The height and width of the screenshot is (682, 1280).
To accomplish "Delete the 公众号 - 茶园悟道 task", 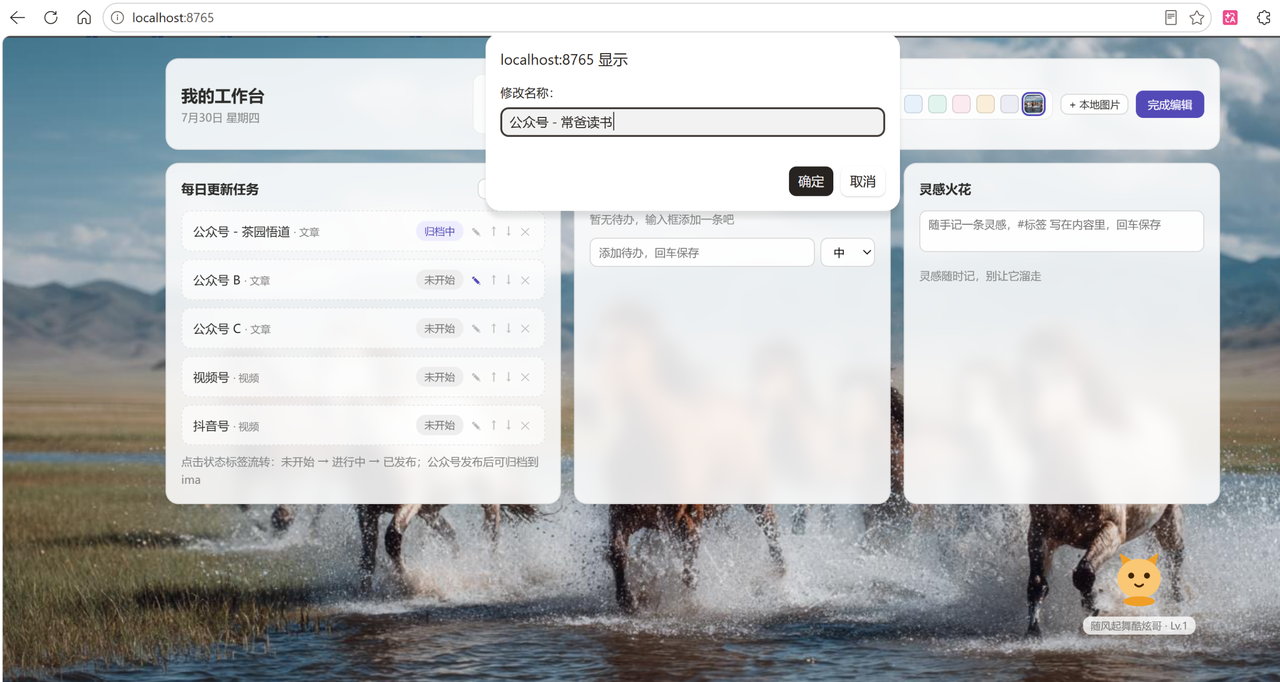I will (525, 231).
